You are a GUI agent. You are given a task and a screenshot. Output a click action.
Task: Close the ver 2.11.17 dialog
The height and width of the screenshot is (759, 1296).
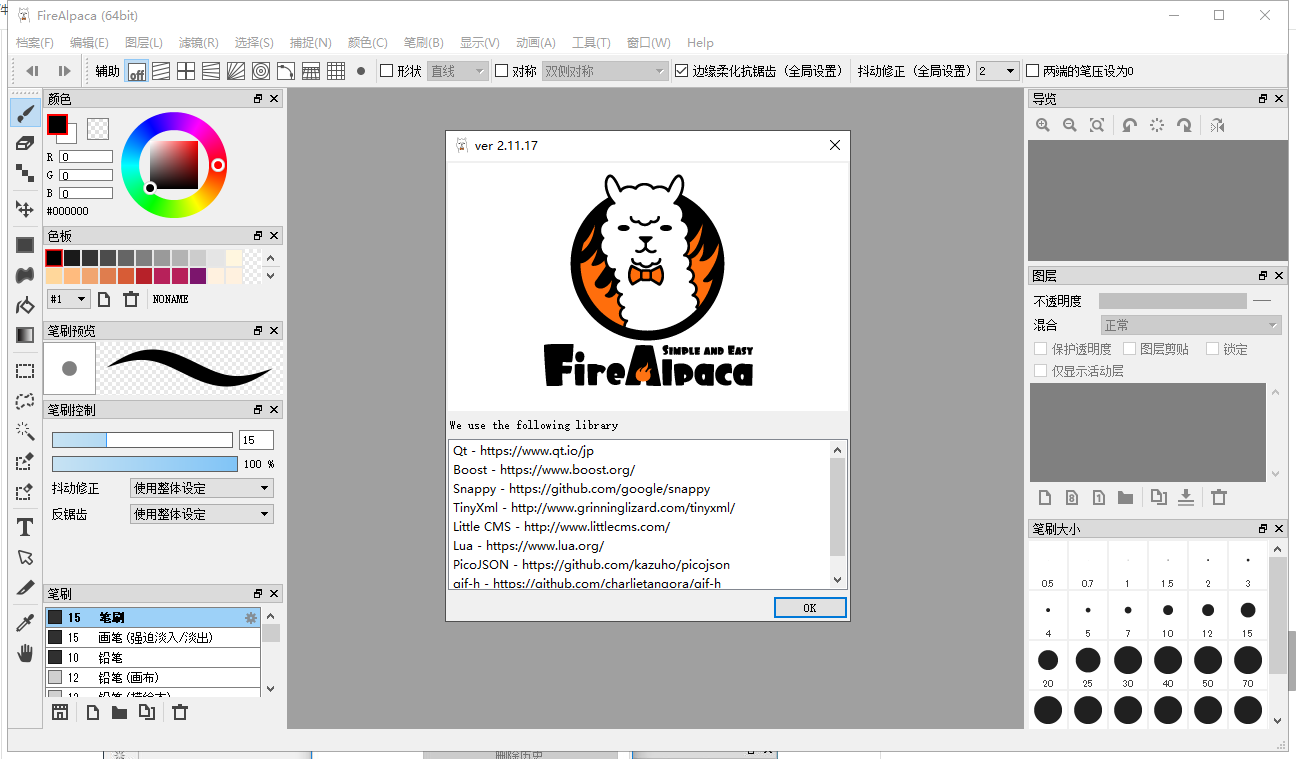tap(835, 145)
